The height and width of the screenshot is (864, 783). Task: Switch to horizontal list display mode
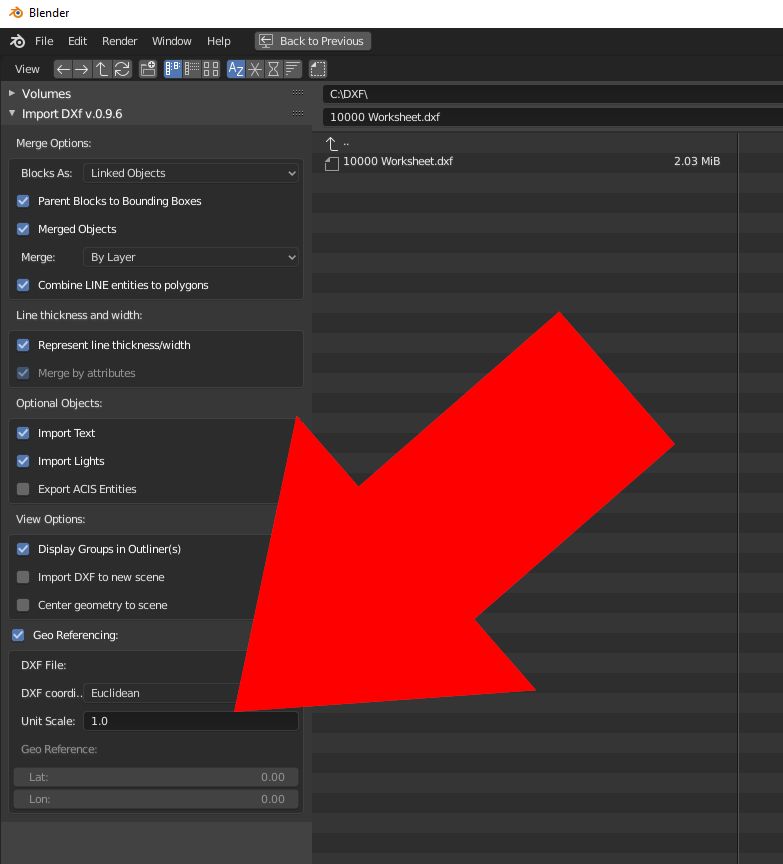click(192, 69)
